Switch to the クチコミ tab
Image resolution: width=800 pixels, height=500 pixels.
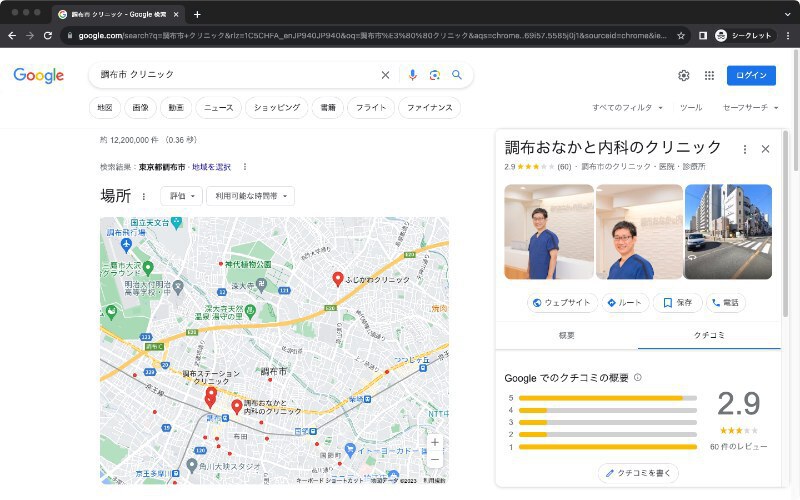pos(709,335)
